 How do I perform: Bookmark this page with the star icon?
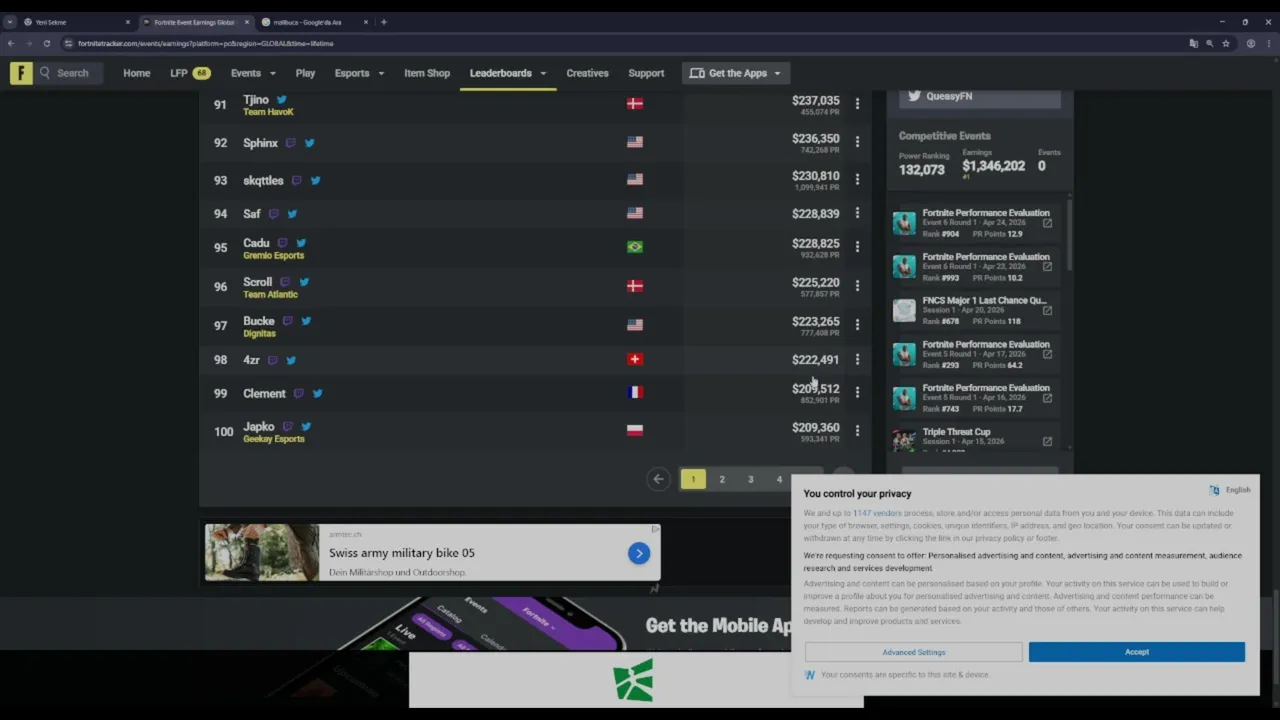point(1226,43)
